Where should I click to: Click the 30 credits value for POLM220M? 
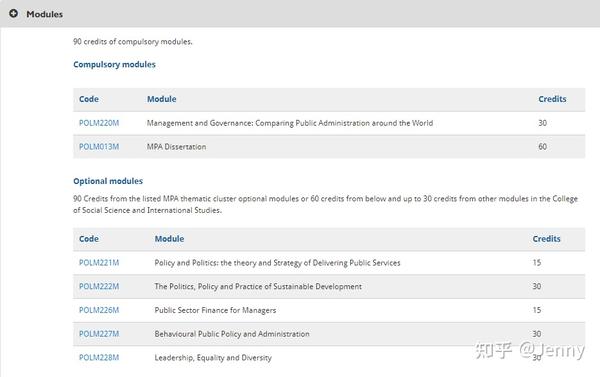coord(543,123)
